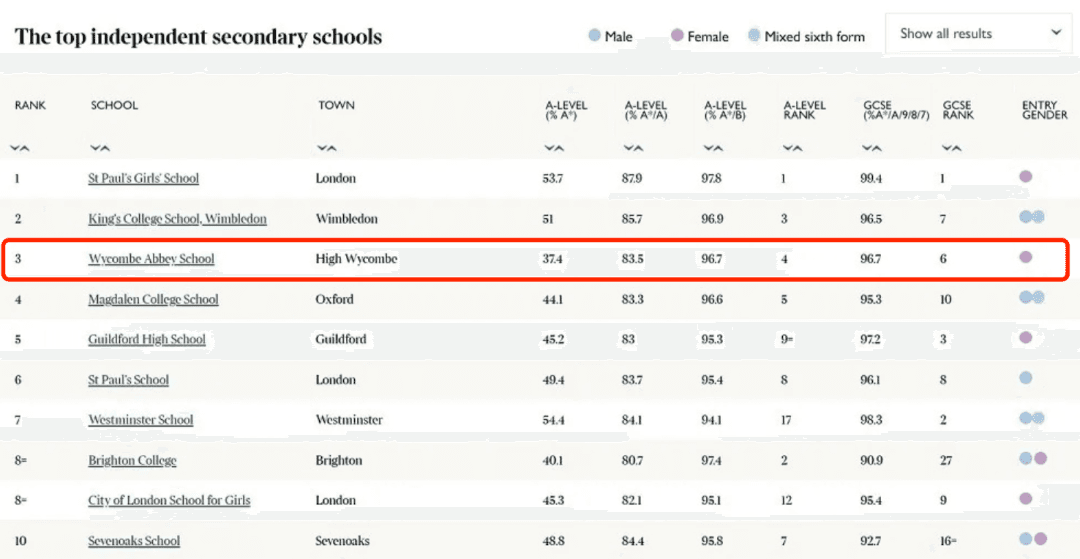The image size is (1080, 559).
Task: Click the Male legend dot
Action: [594, 35]
